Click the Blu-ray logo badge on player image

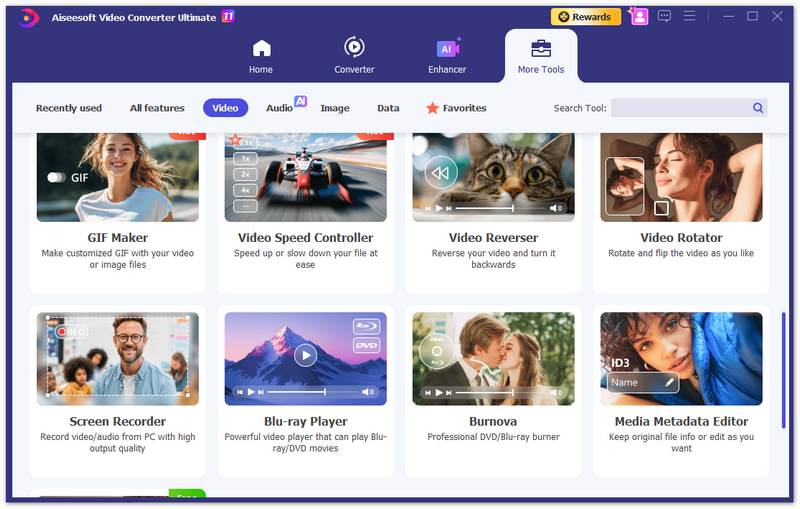[366, 326]
